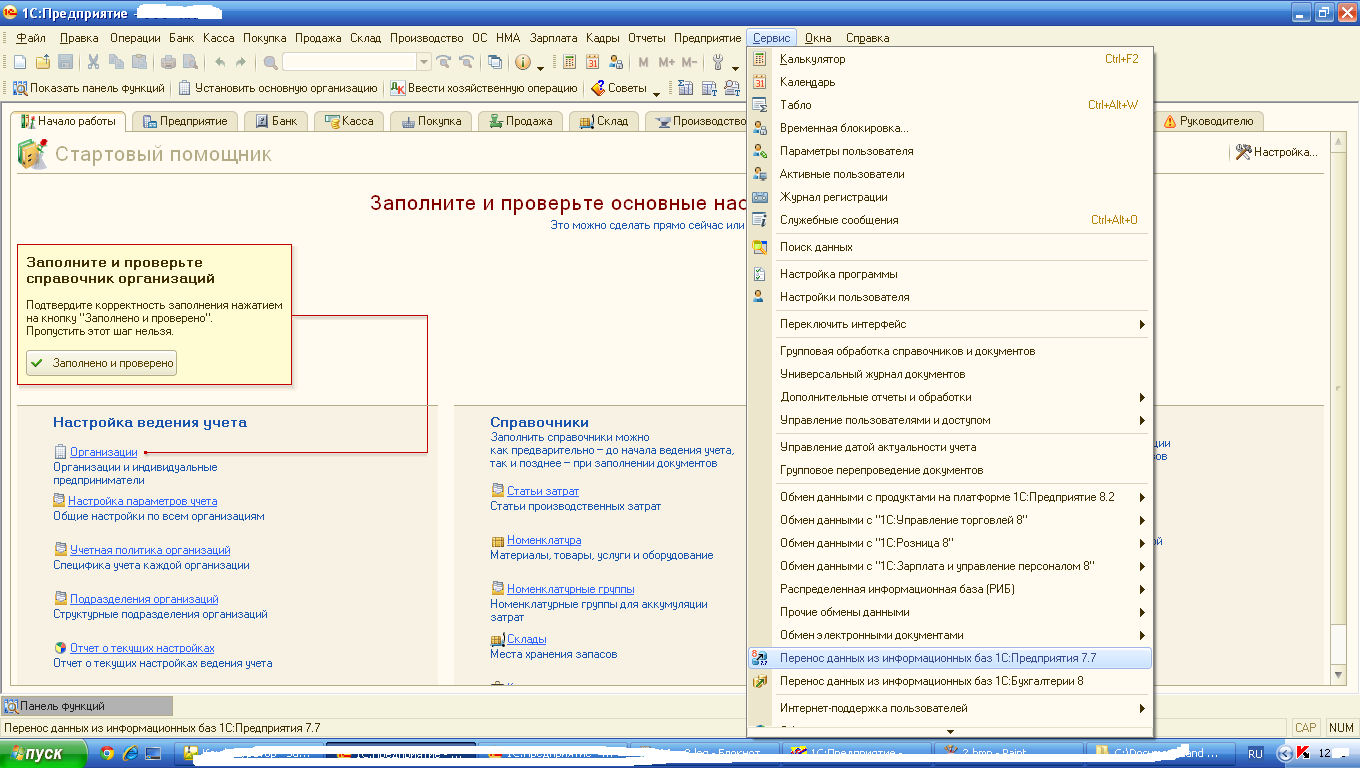The width and height of the screenshot is (1360, 768).
Task: Click the Журнал регистрации menu icon
Action: tap(760, 197)
